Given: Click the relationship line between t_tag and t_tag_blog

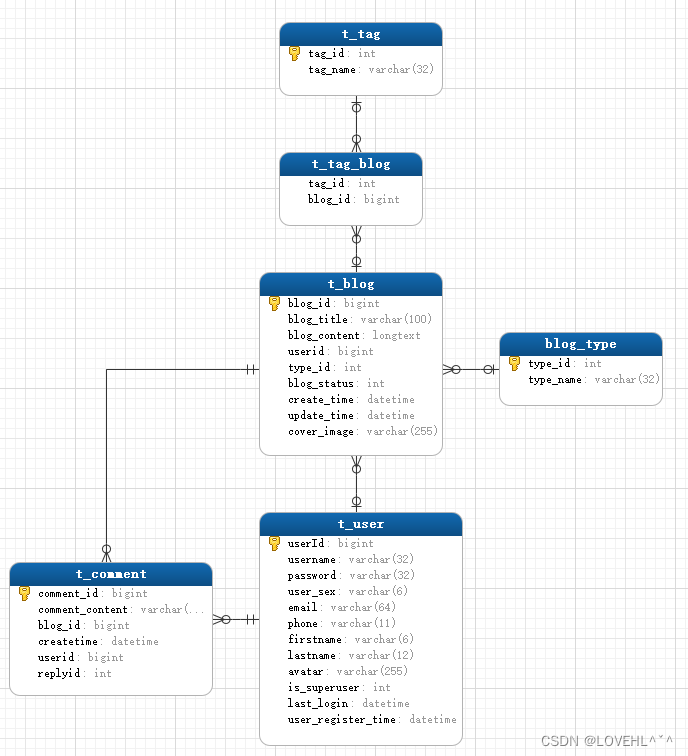Looking at the screenshot, I should click(x=356, y=124).
